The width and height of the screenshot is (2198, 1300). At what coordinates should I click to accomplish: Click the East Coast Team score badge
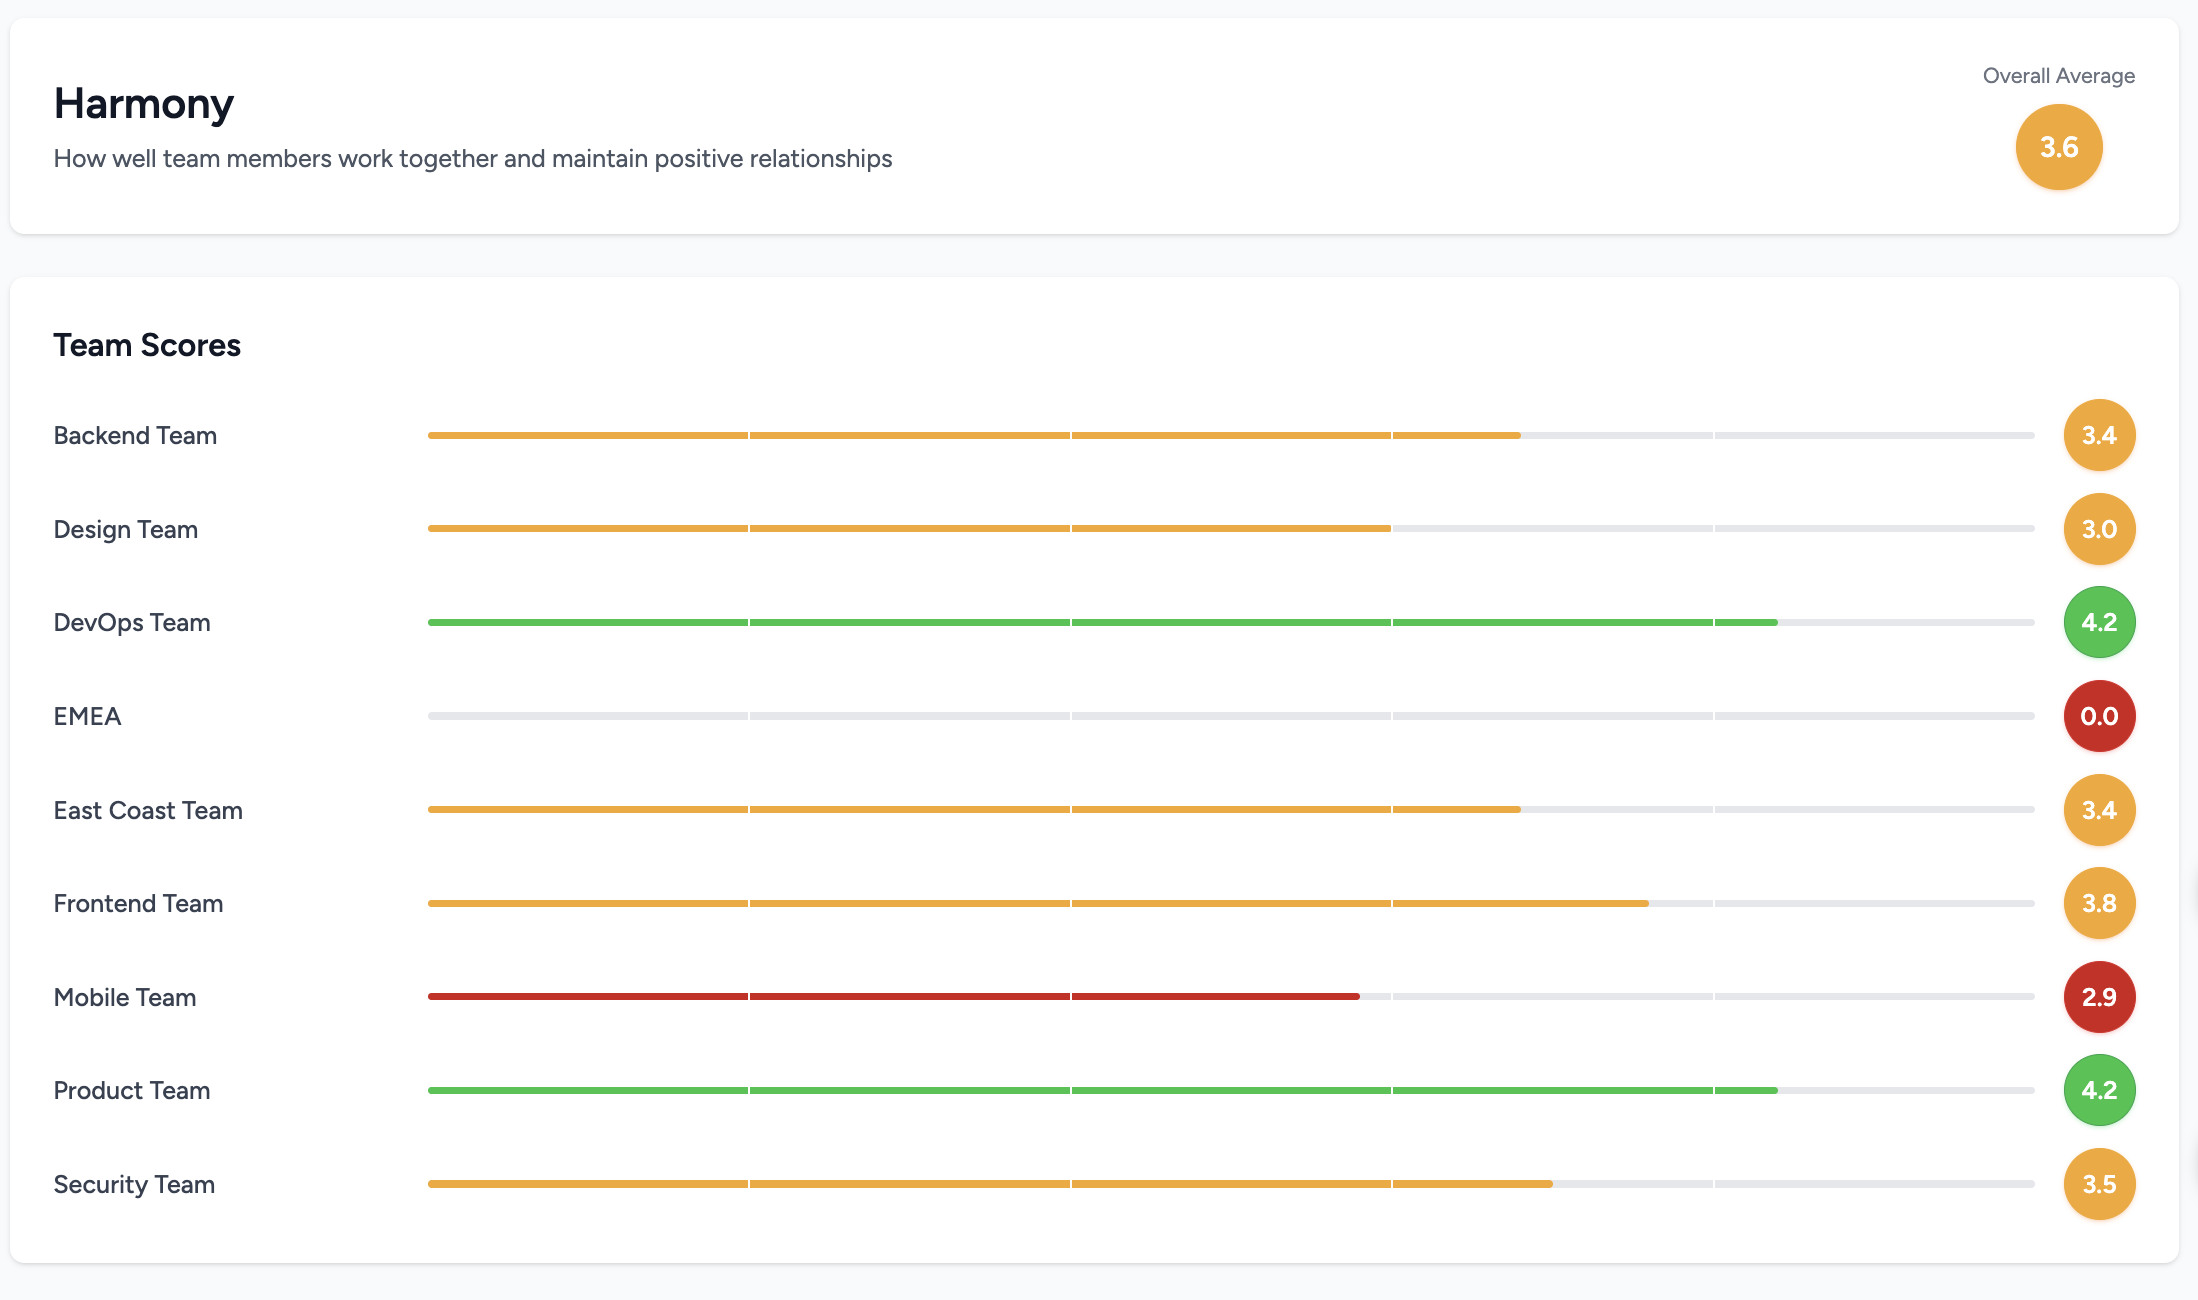point(2099,810)
